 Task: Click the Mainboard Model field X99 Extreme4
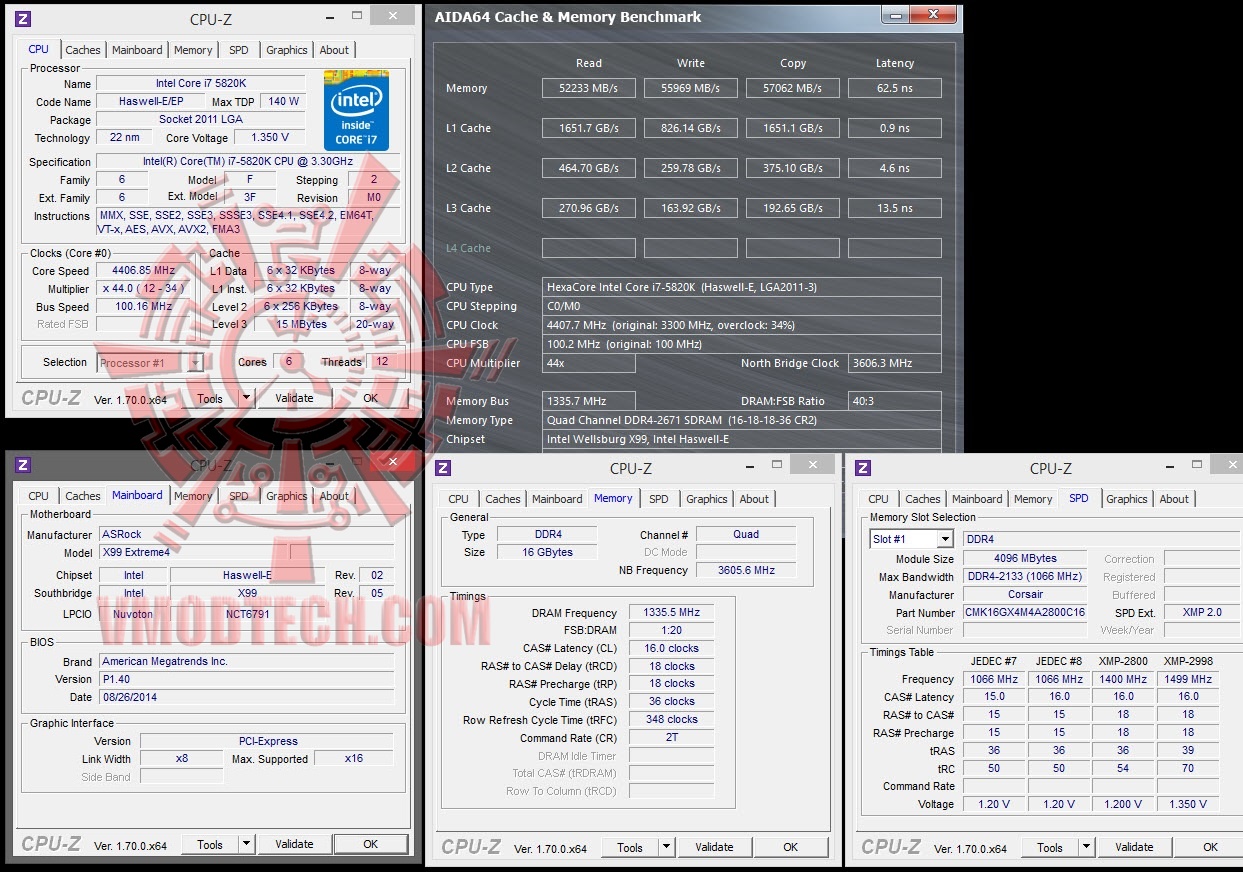click(192, 552)
